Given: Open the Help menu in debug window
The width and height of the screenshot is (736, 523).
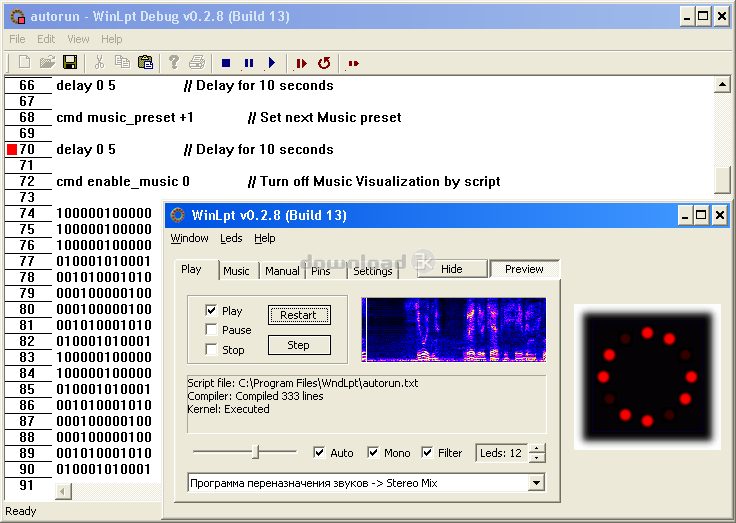Looking at the screenshot, I should pos(112,39).
